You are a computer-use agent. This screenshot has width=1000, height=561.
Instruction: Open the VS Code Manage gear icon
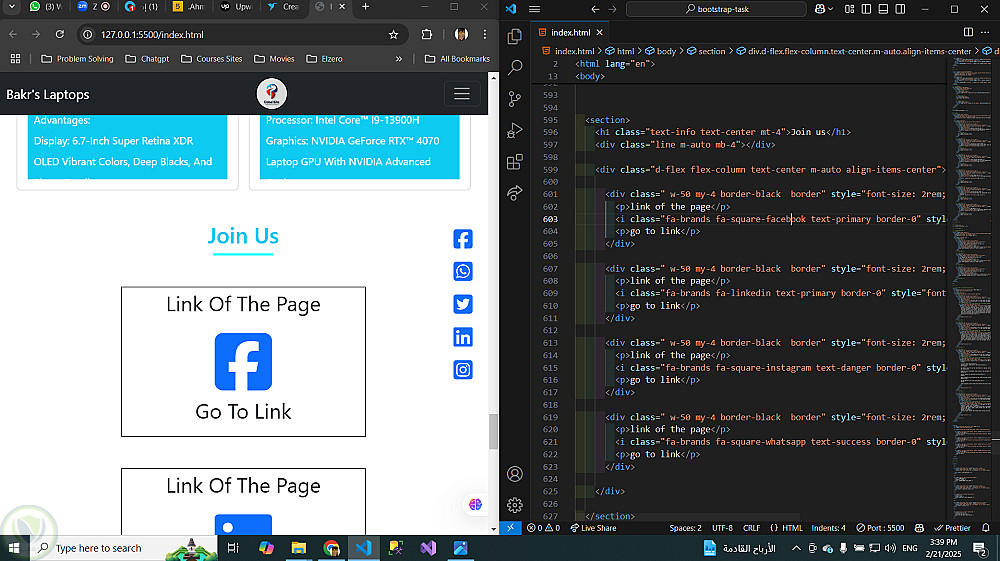pyautogui.click(x=515, y=505)
